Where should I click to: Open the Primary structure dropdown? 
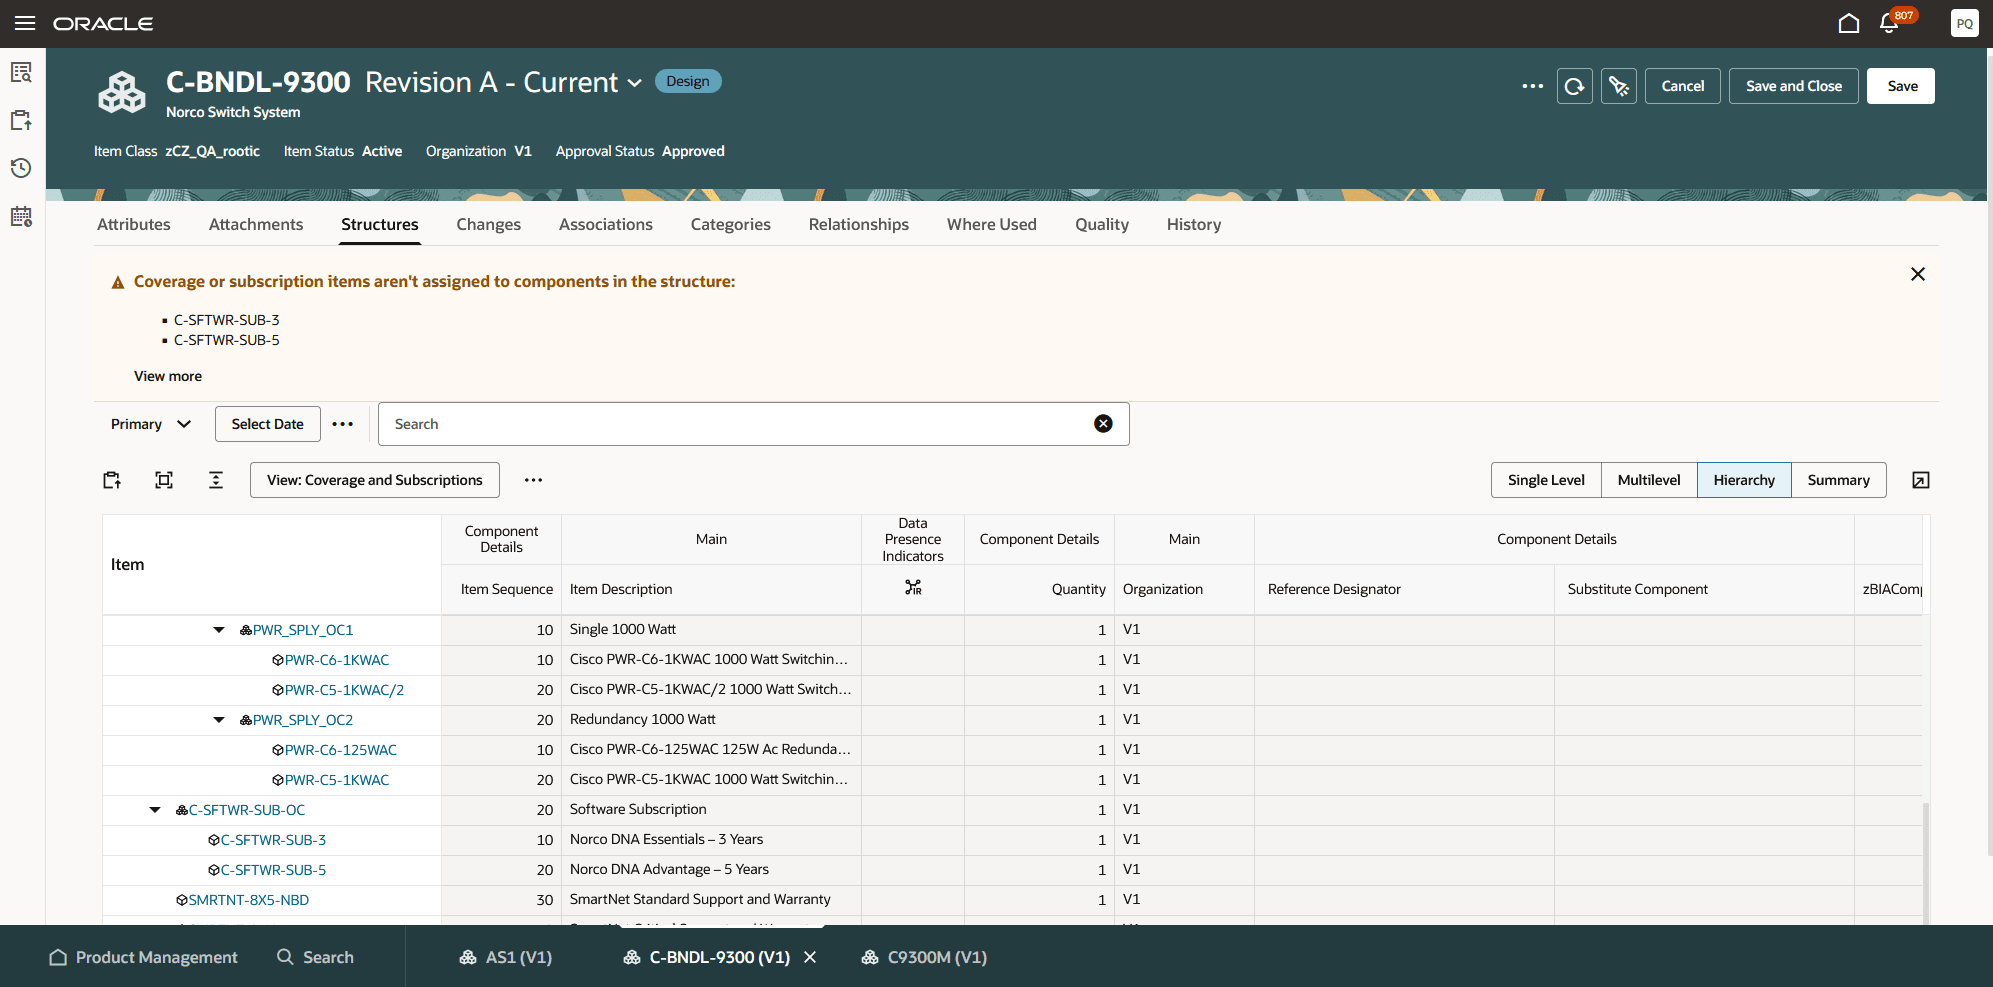pyautogui.click(x=151, y=424)
